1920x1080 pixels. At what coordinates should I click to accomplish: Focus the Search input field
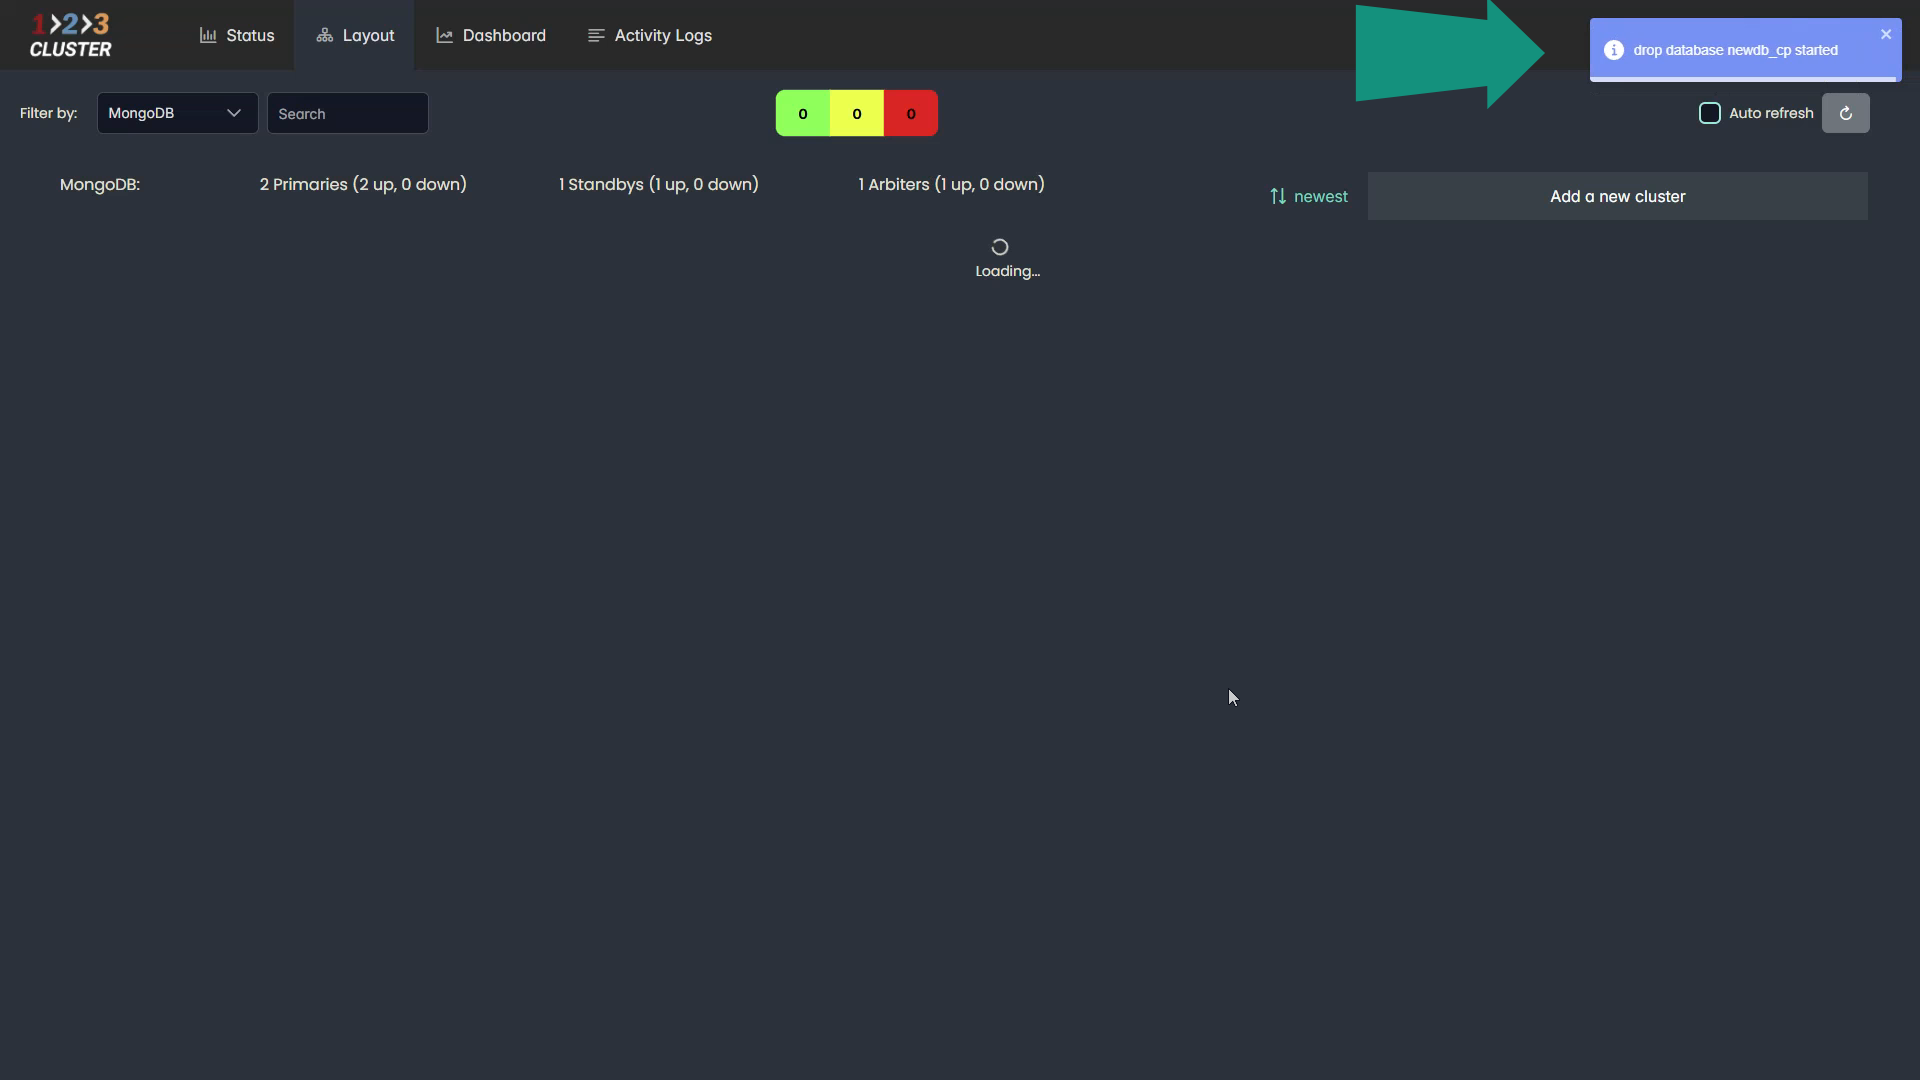pyautogui.click(x=347, y=113)
